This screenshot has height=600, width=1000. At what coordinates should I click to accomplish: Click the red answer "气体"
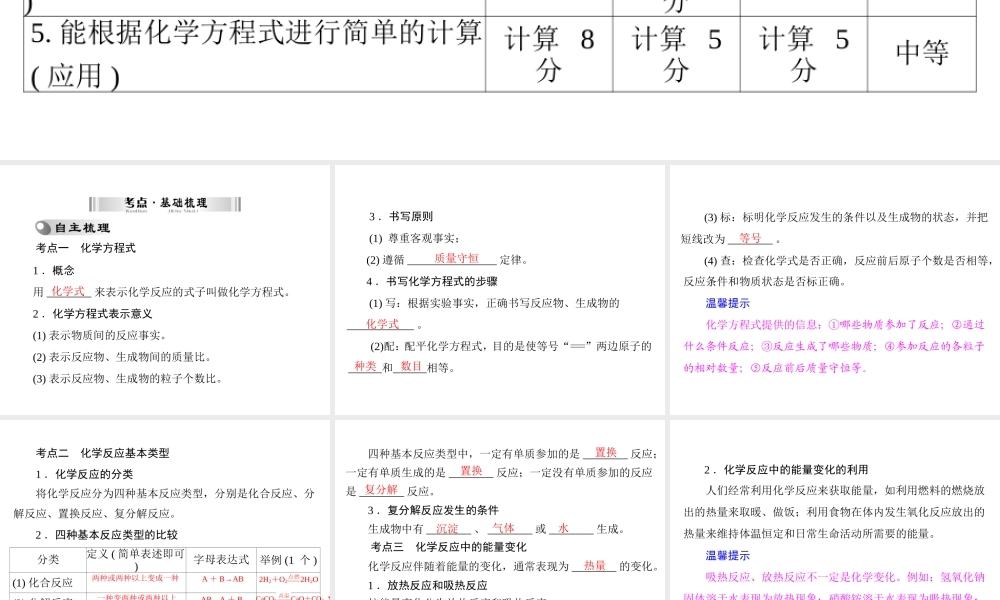[x=504, y=529]
